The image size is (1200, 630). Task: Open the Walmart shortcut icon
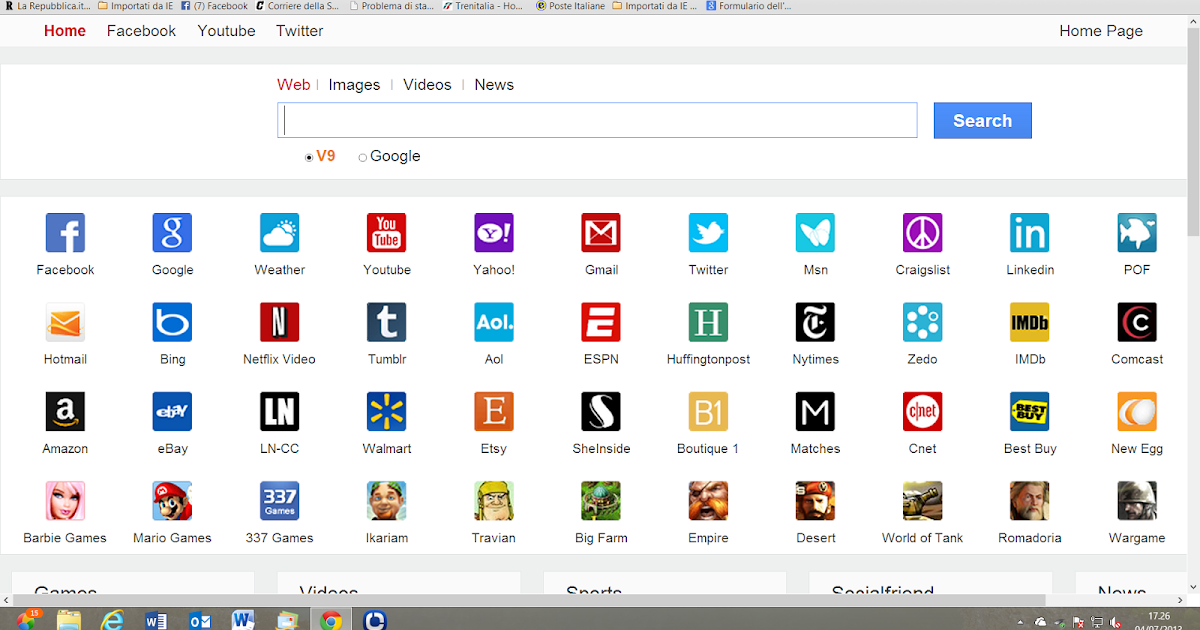tap(386, 411)
